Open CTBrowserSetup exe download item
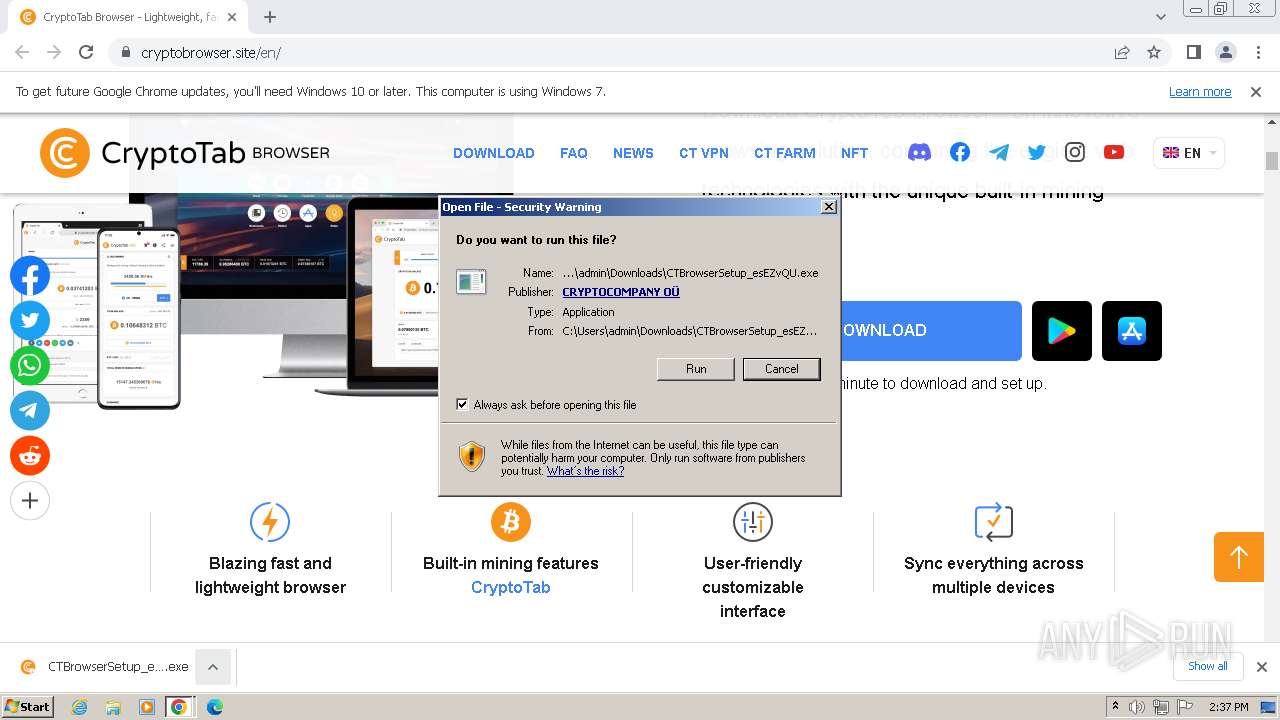The width and height of the screenshot is (1280, 720). pos(105,667)
